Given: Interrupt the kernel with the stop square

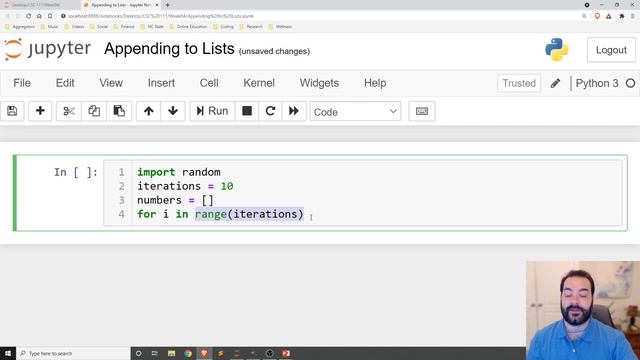Looking at the screenshot, I should [x=247, y=111].
